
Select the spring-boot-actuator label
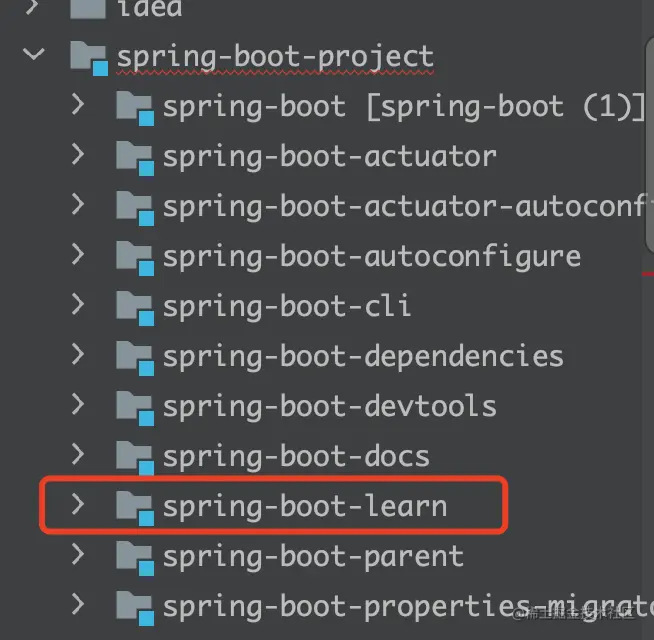pos(330,158)
